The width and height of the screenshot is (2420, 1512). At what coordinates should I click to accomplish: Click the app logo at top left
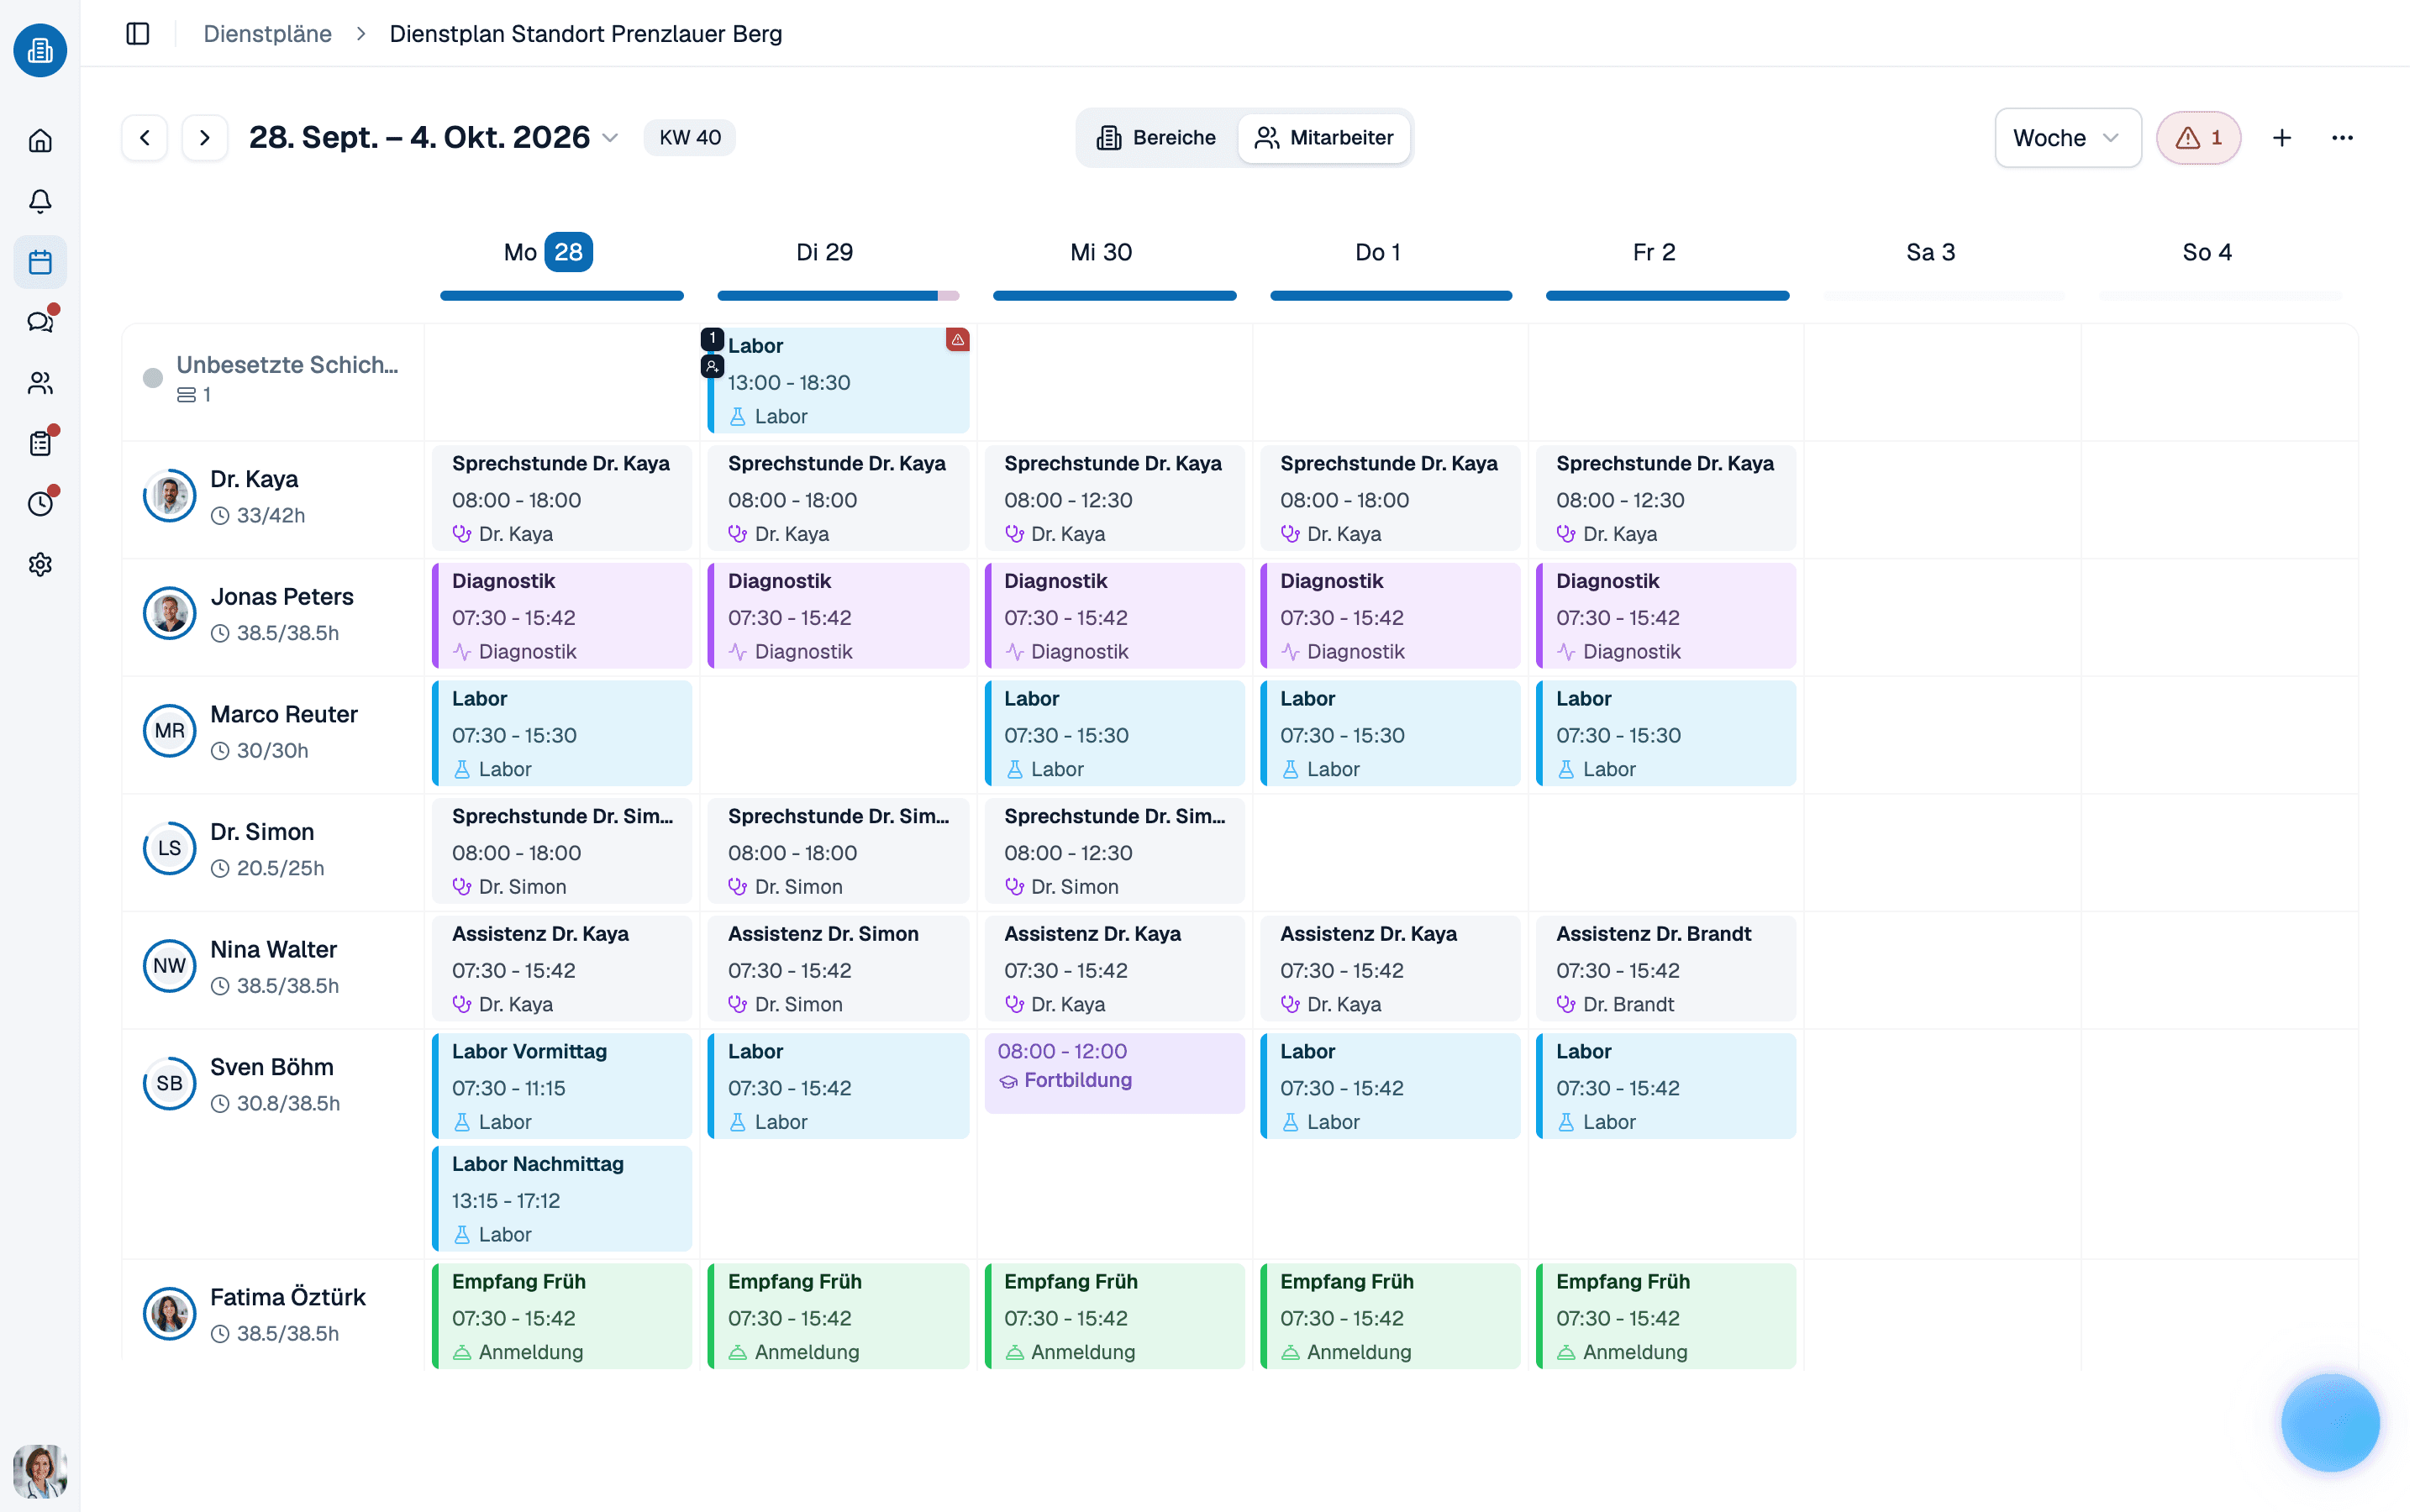[x=40, y=50]
